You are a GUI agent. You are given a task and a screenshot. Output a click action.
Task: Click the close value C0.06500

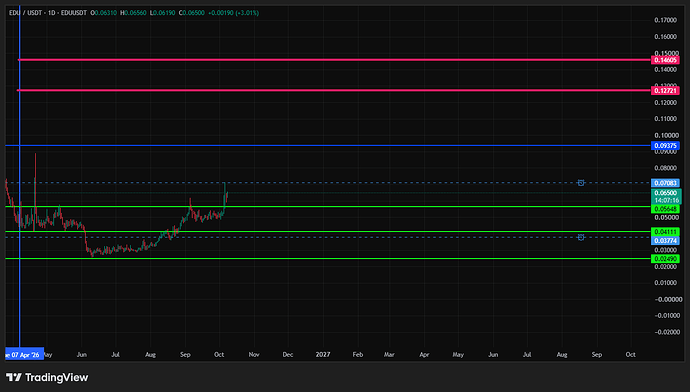(191, 13)
